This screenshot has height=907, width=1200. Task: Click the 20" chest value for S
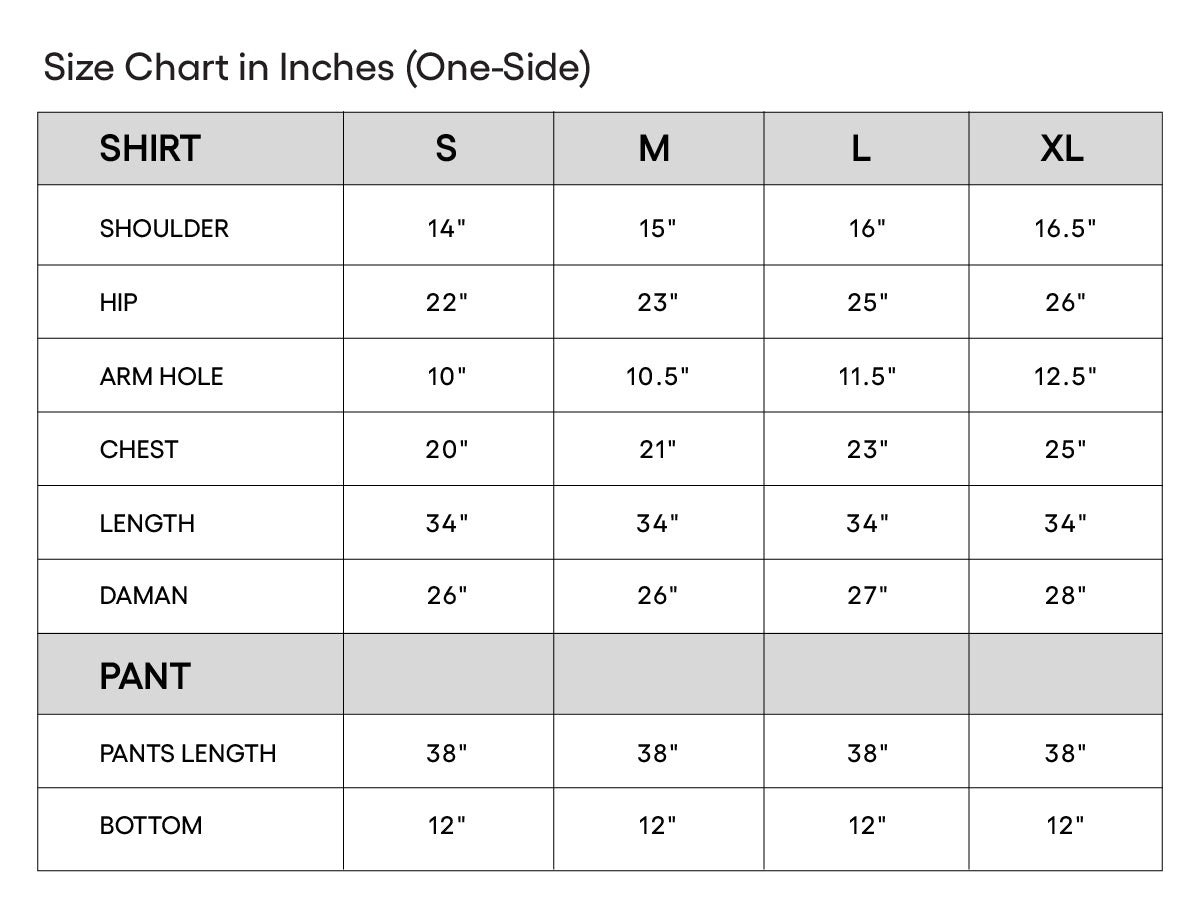[x=446, y=449]
